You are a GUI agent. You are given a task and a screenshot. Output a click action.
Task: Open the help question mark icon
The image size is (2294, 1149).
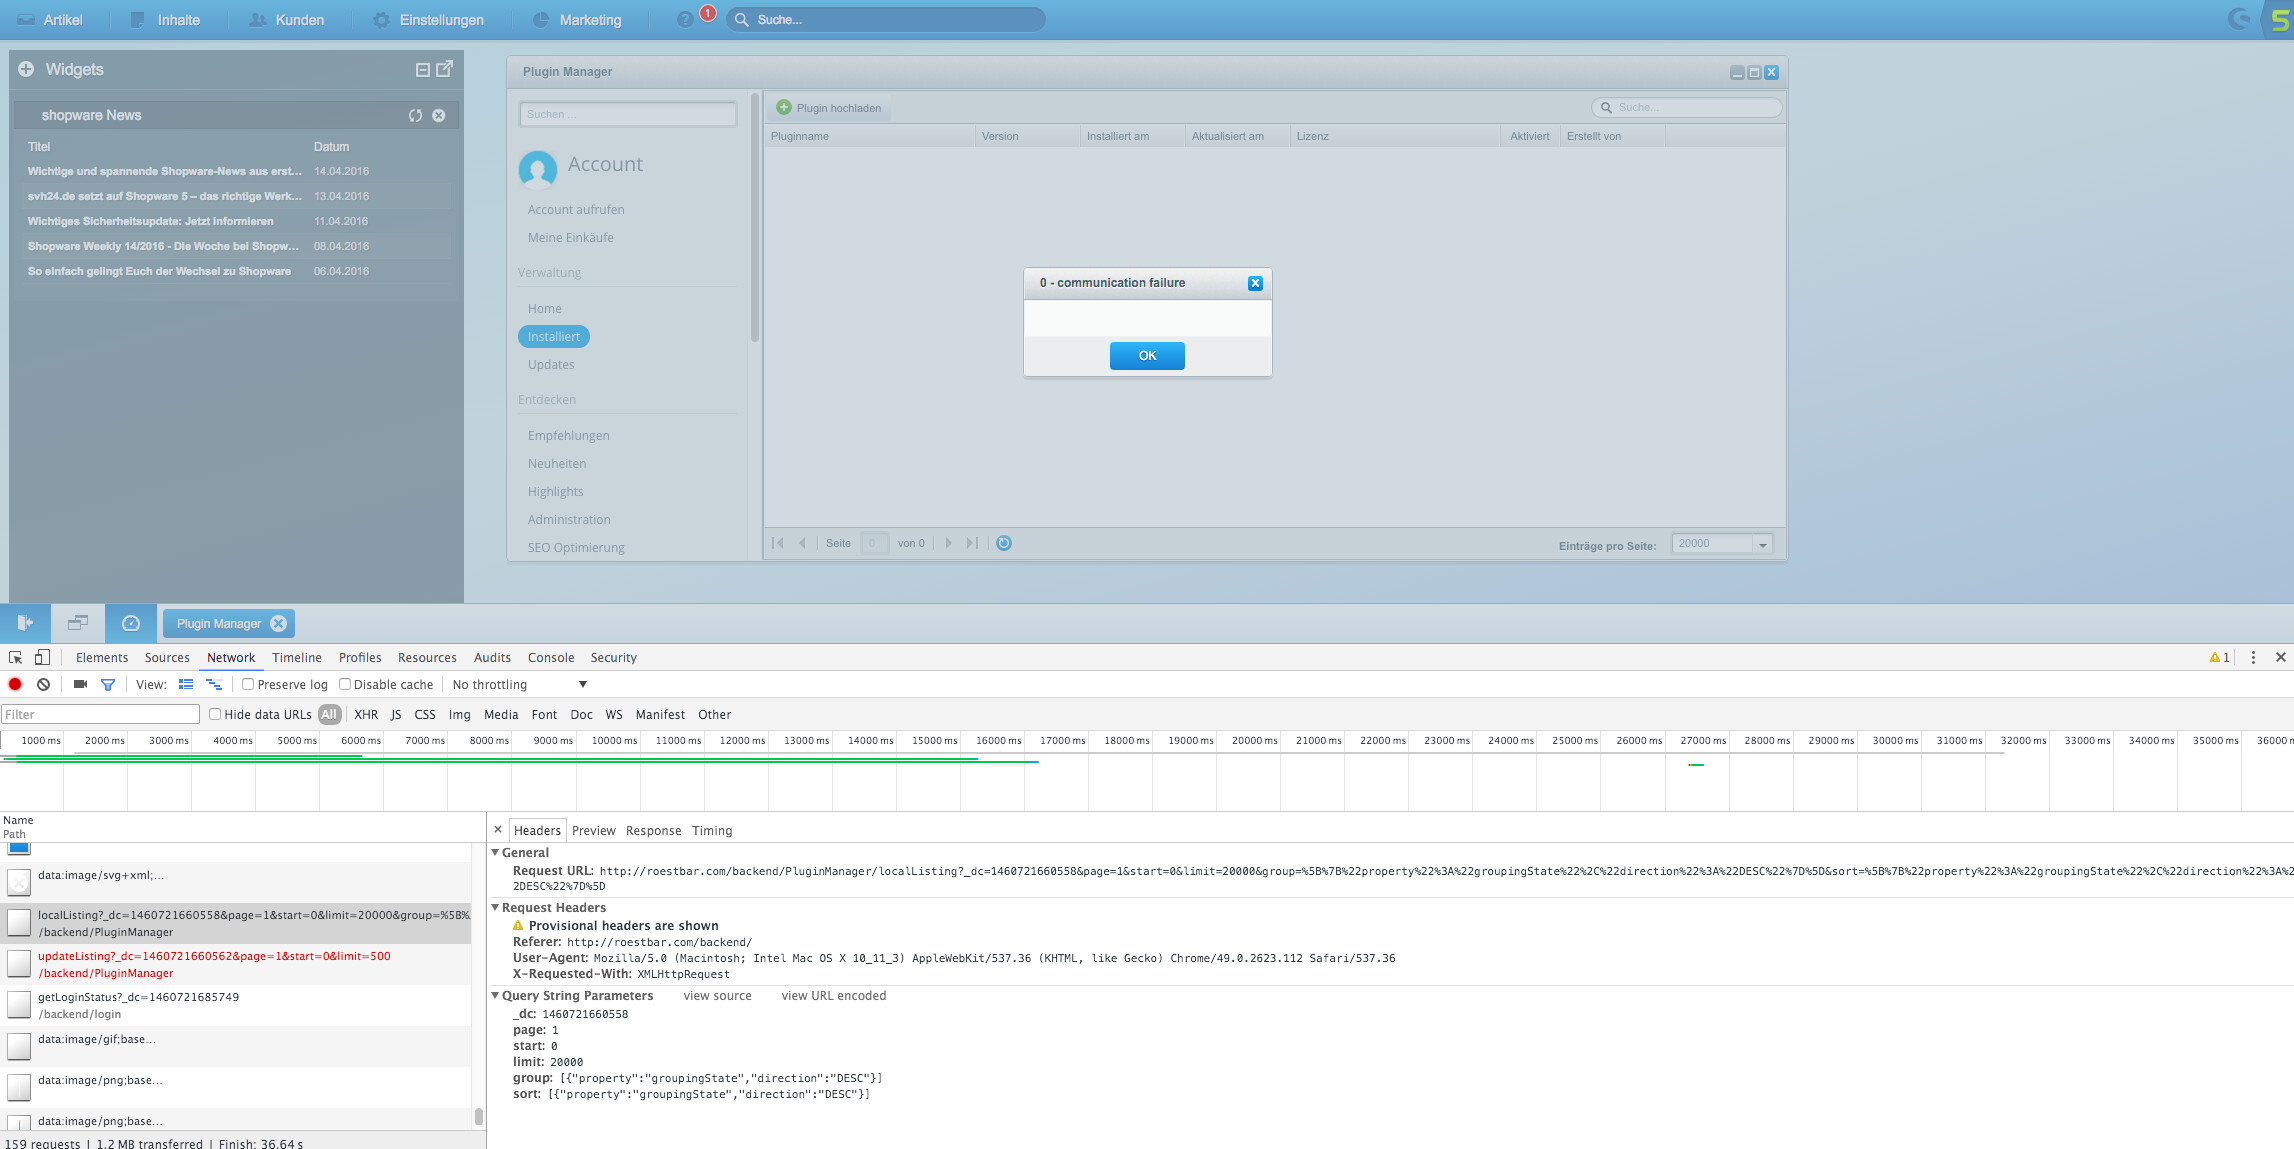[x=685, y=19]
